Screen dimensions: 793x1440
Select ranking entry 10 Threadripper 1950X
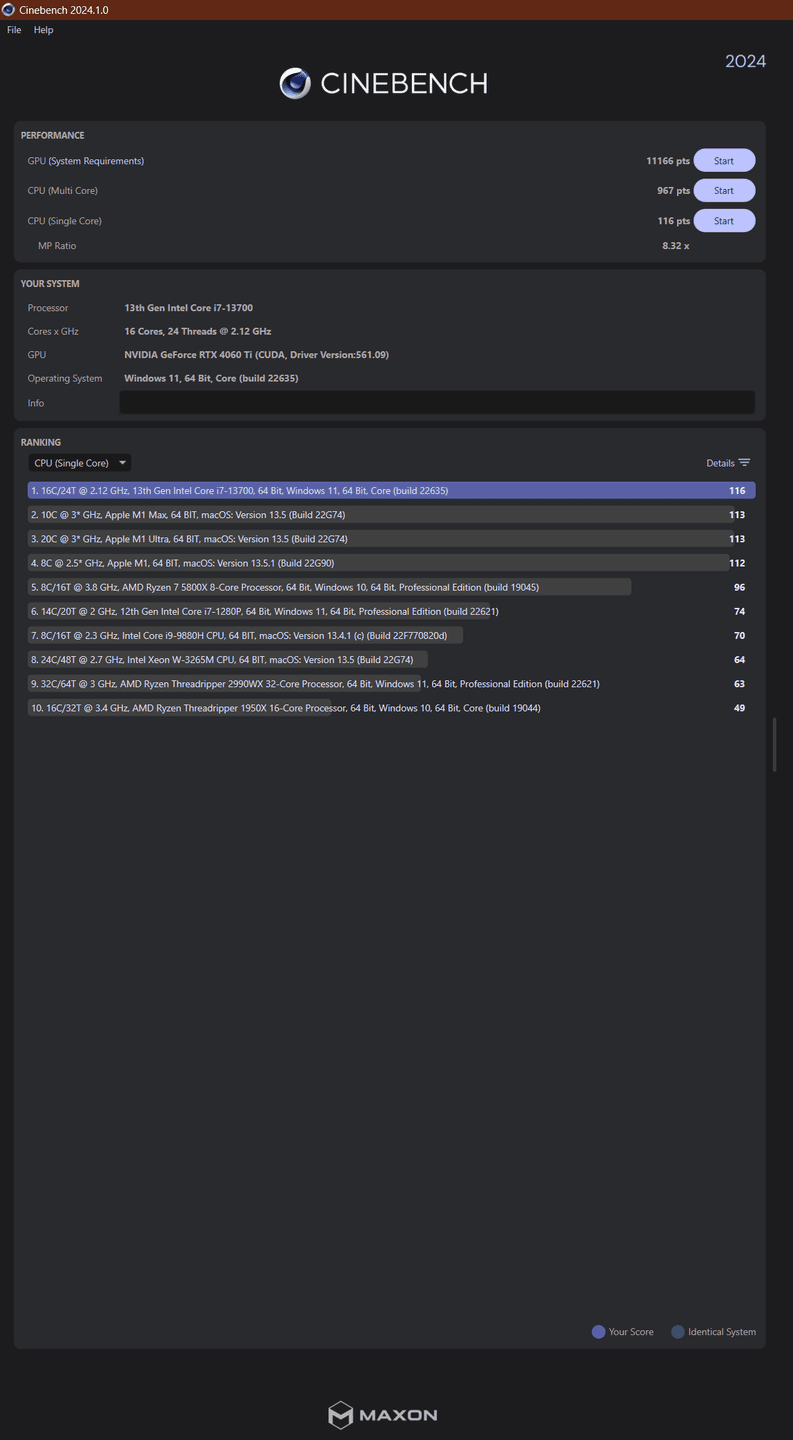[391, 708]
